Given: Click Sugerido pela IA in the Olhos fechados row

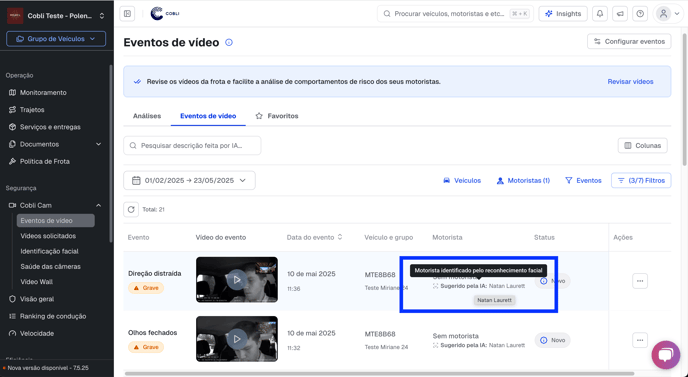Looking at the screenshot, I should [x=463, y=345].
